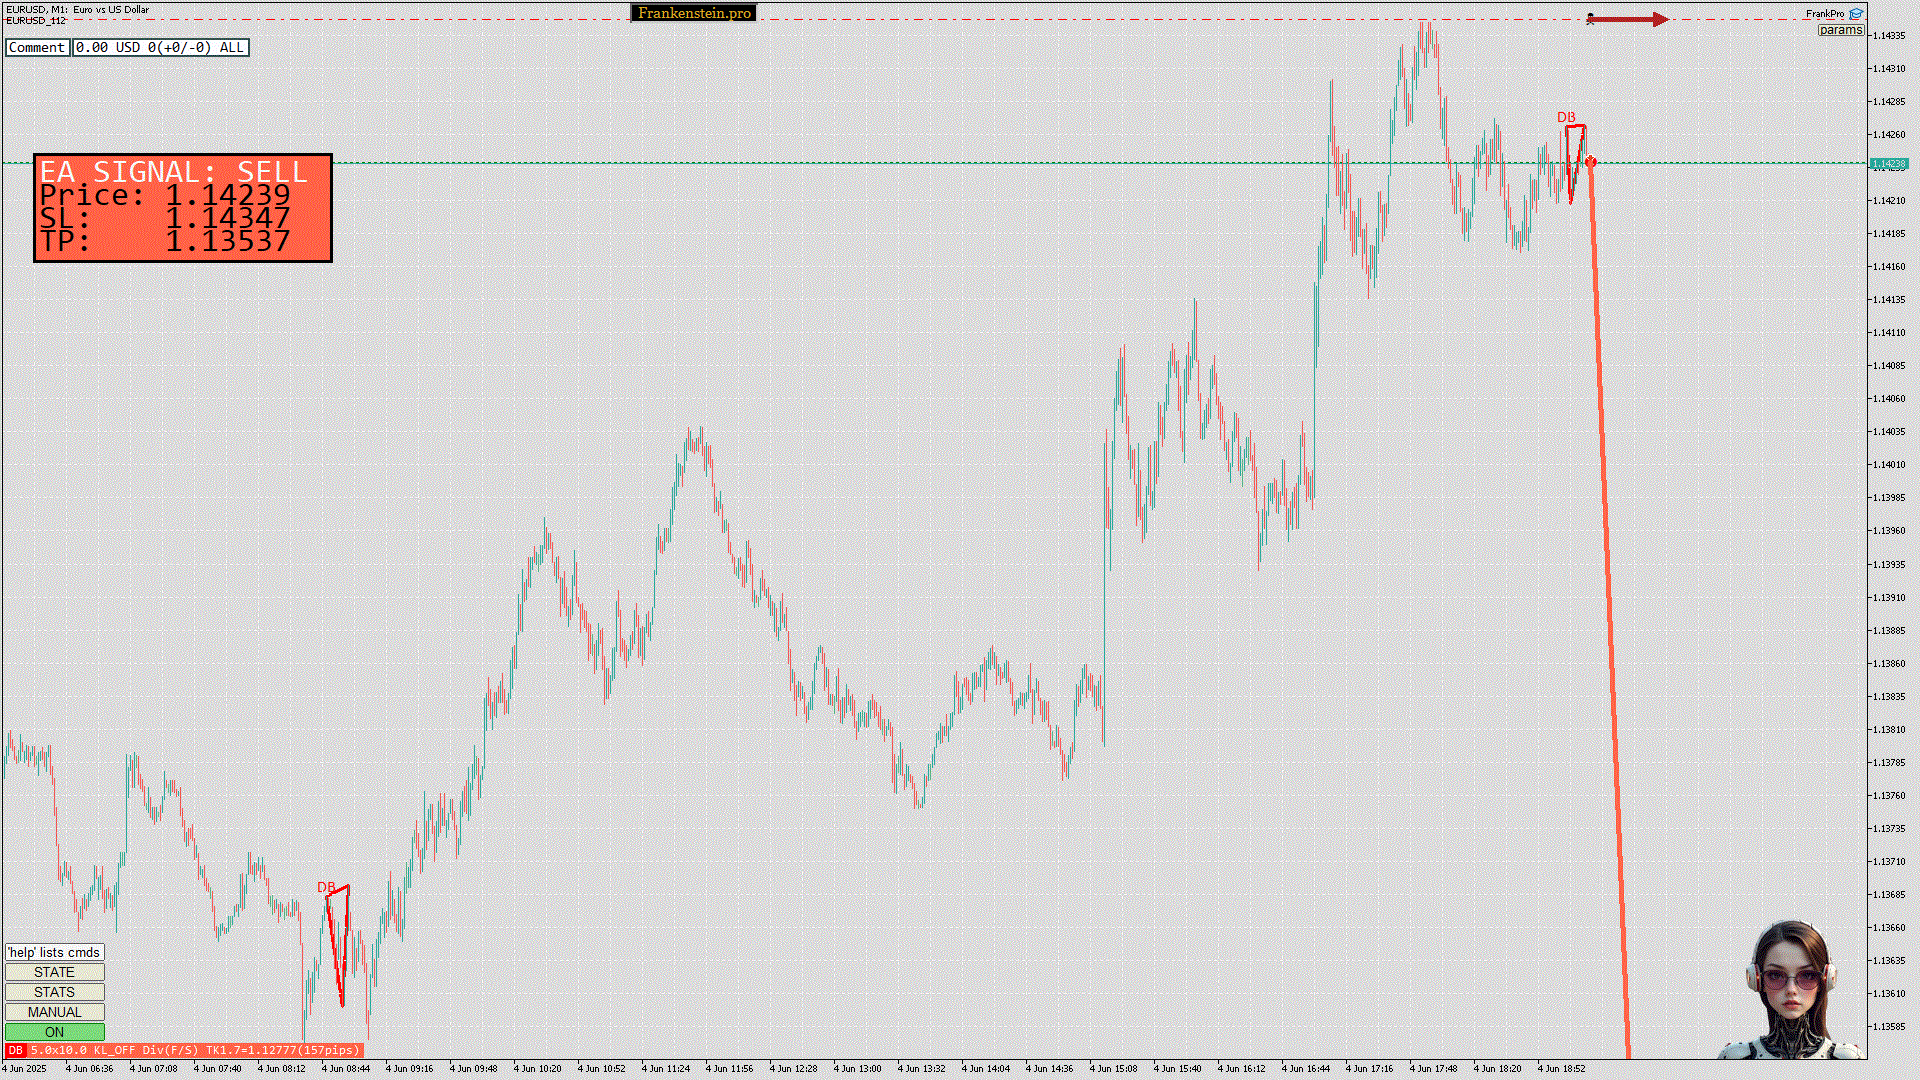Open the params button
The image size is (1920, 1080).
(x=1840, y=30)
